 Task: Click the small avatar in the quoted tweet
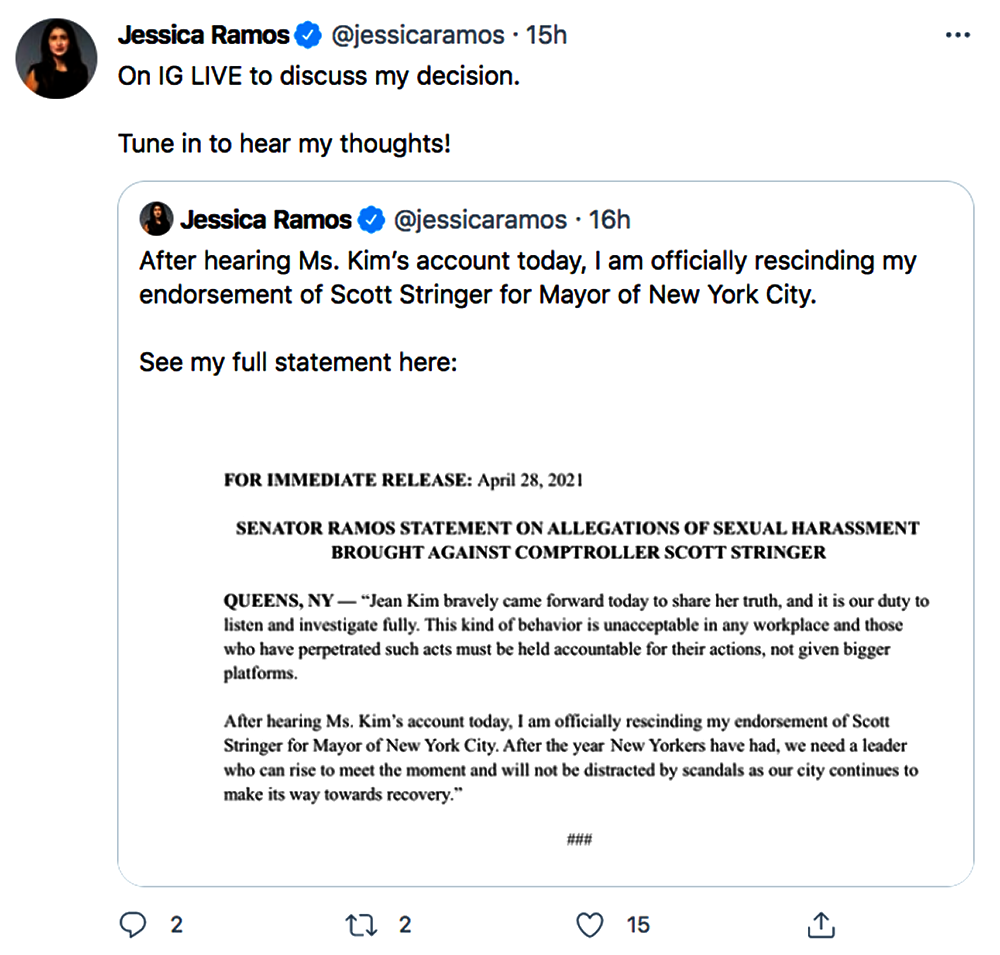[x=157, y=219]
